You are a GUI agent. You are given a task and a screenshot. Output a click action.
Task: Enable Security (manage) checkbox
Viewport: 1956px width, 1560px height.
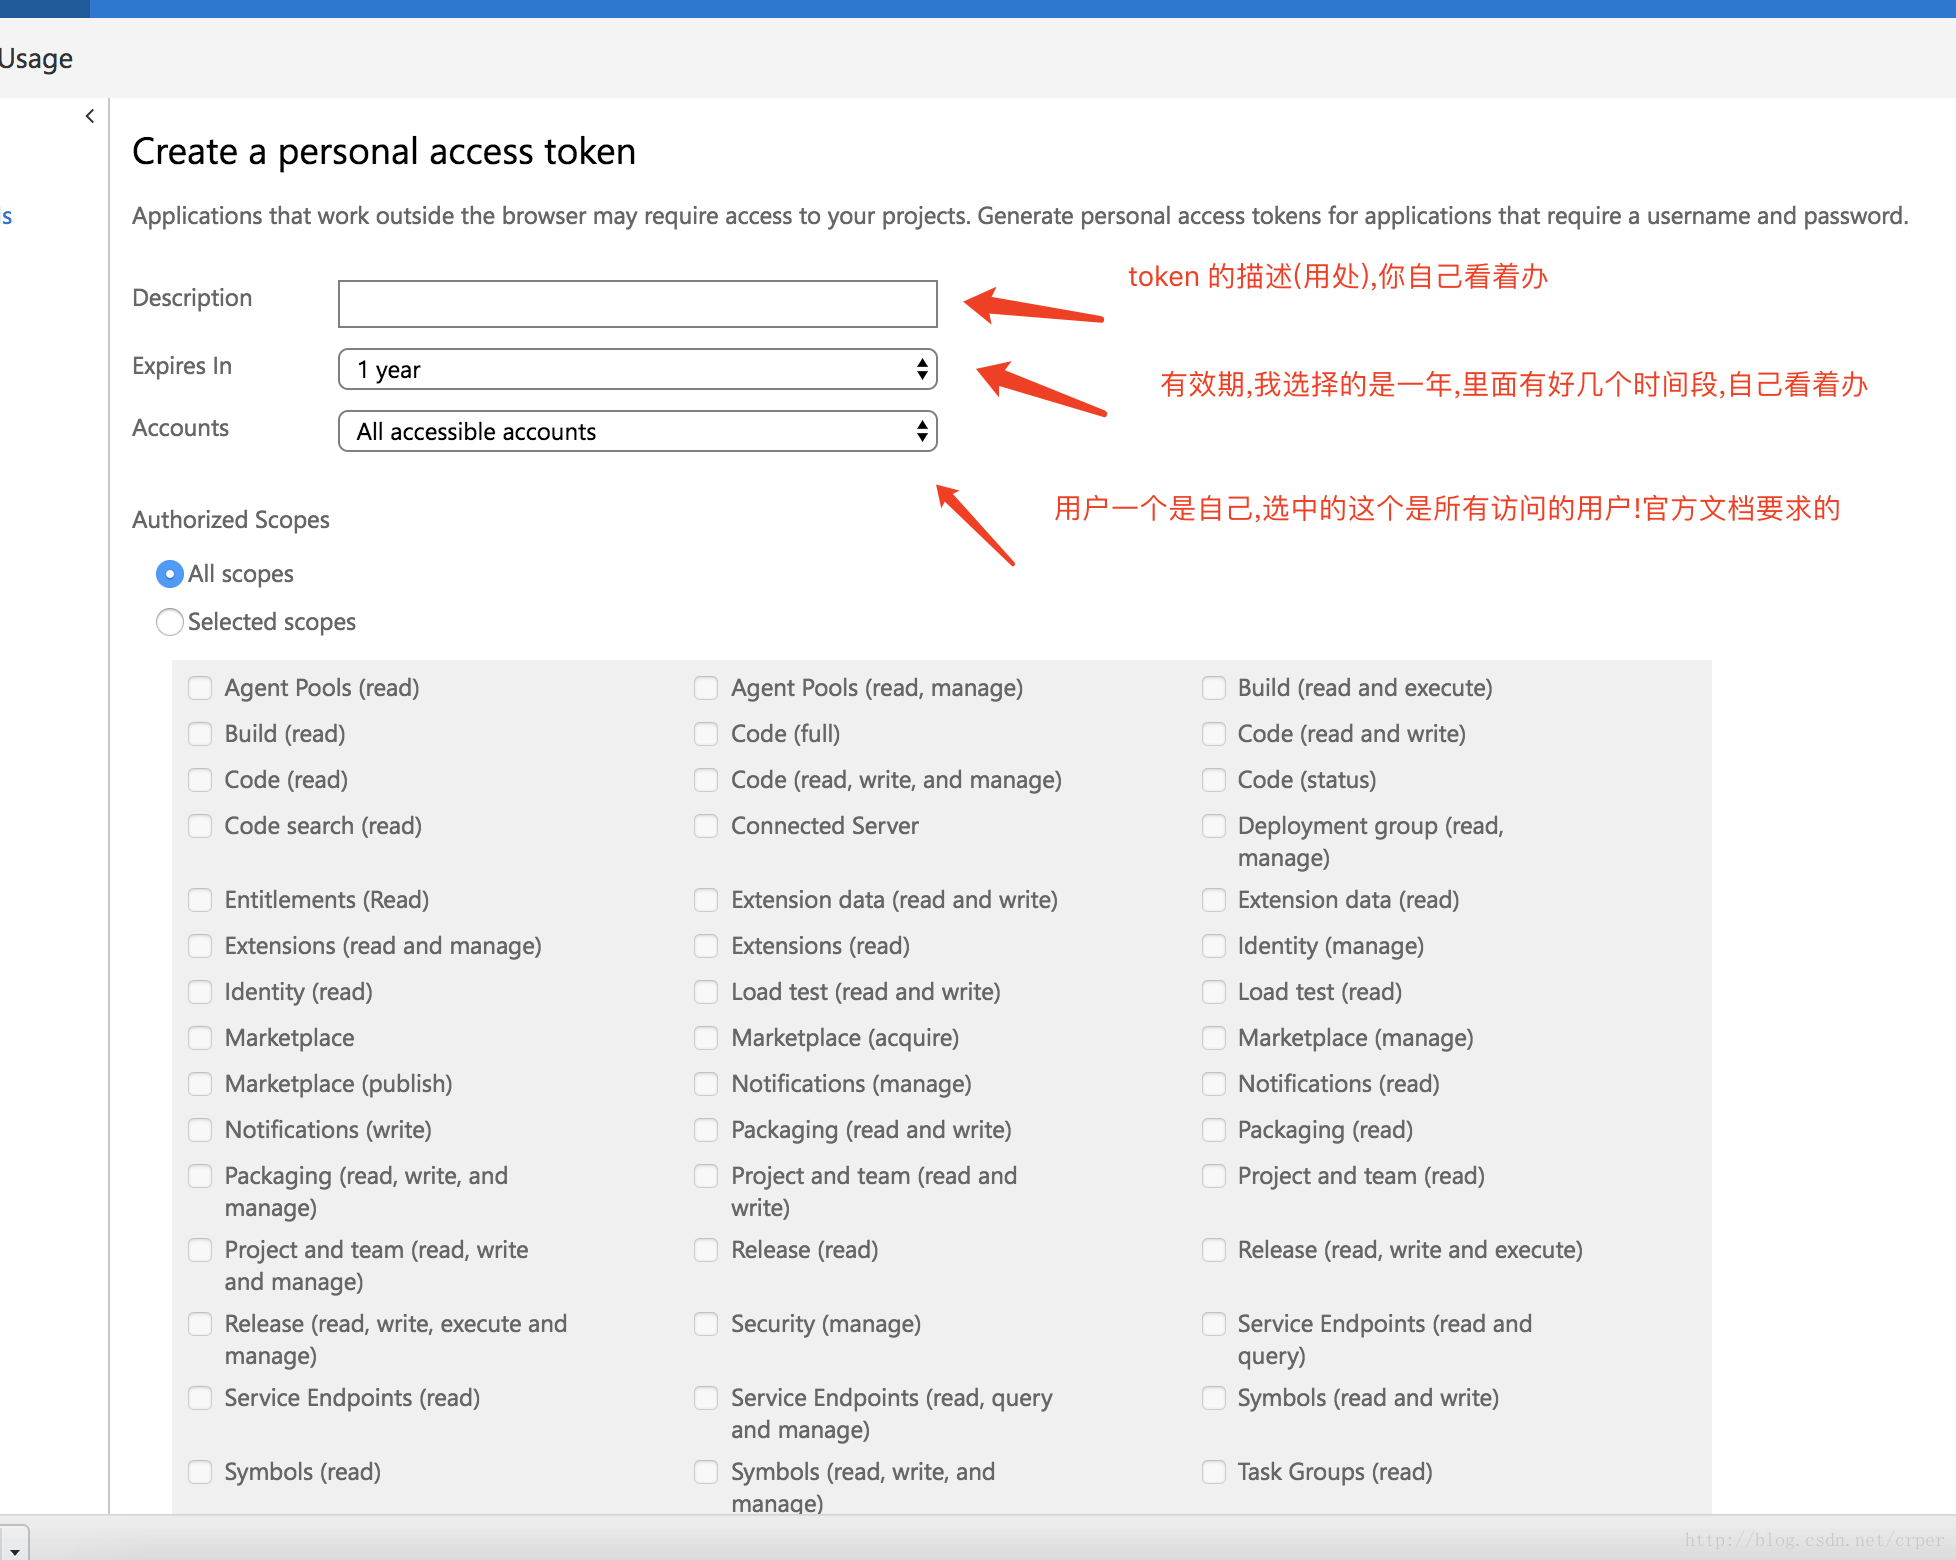click(706, 1324)
